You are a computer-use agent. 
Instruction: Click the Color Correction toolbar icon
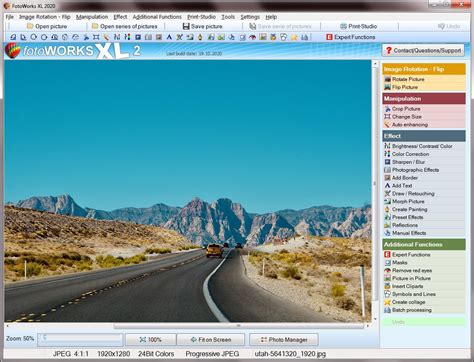pyautogui.click(x=127, y=37)
